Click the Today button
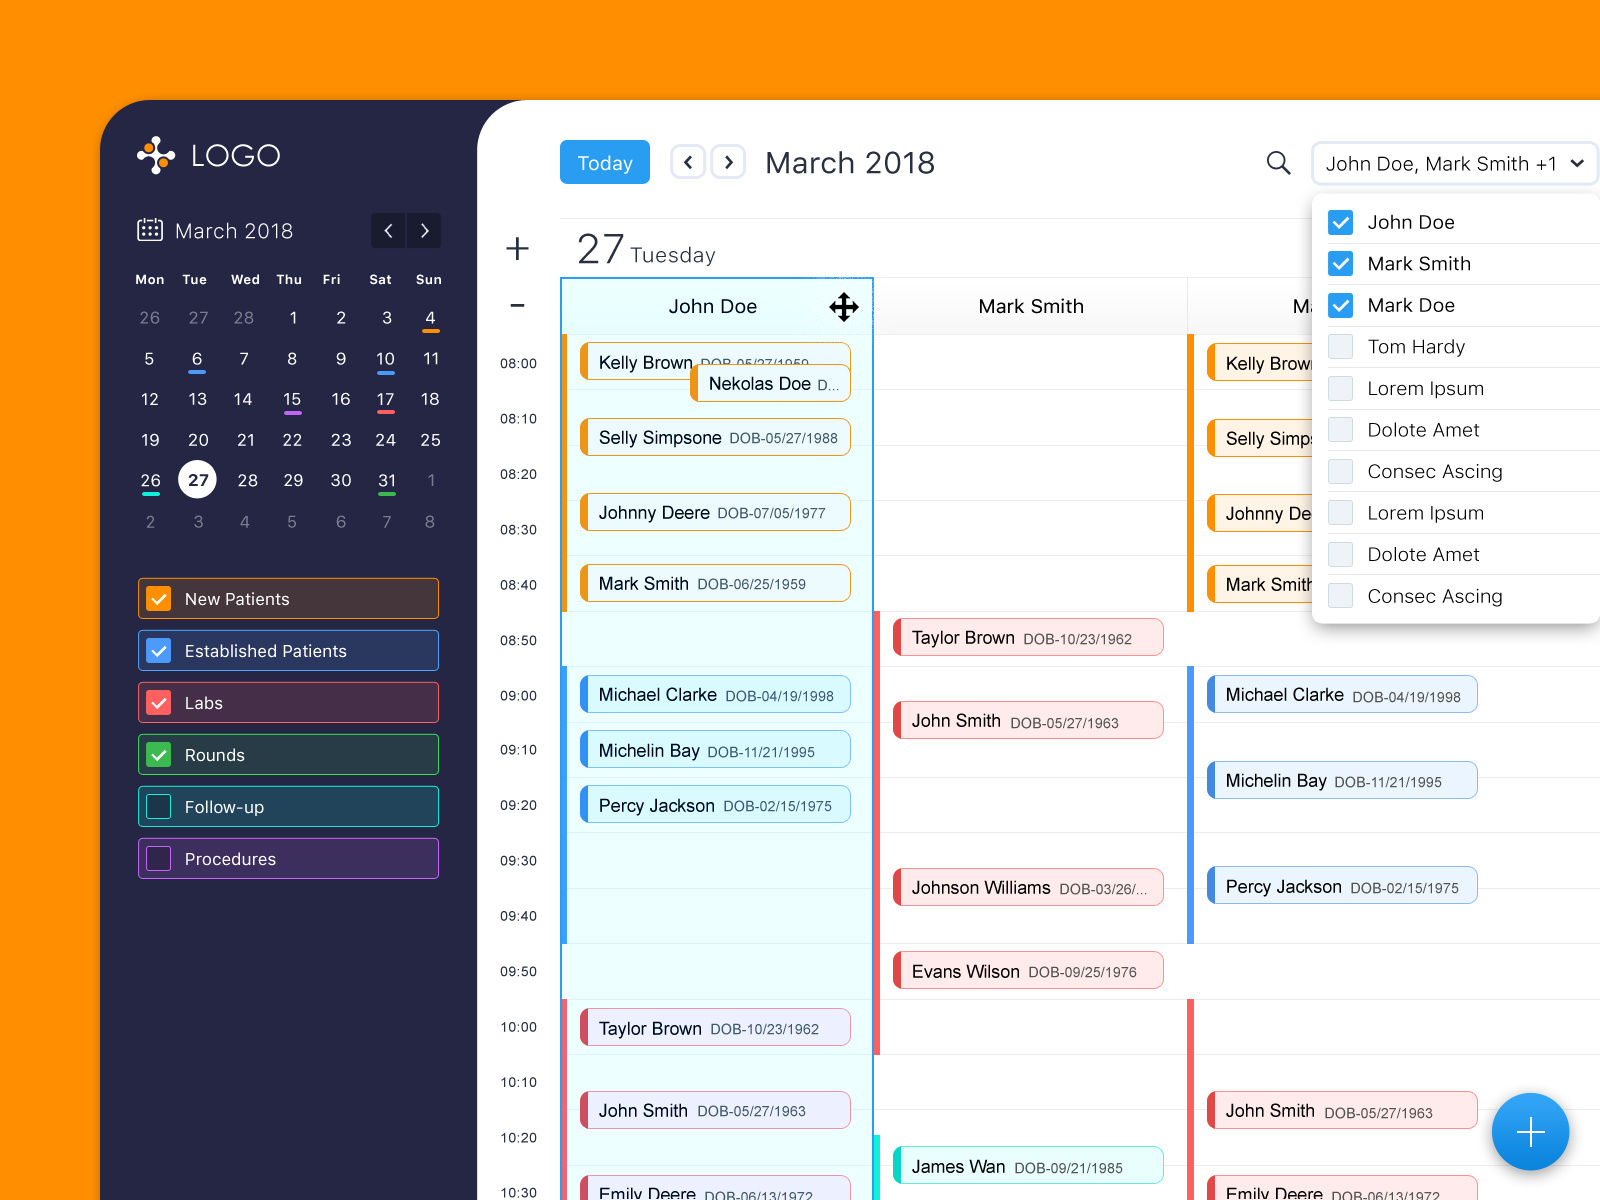The image size is (1600, 1200). (x=604, y=162)
